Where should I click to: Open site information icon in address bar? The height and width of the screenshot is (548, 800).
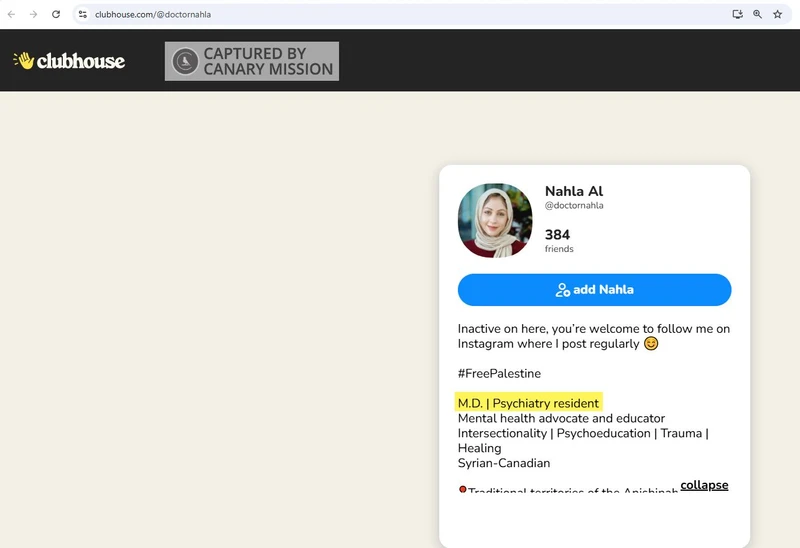point(83,14)
